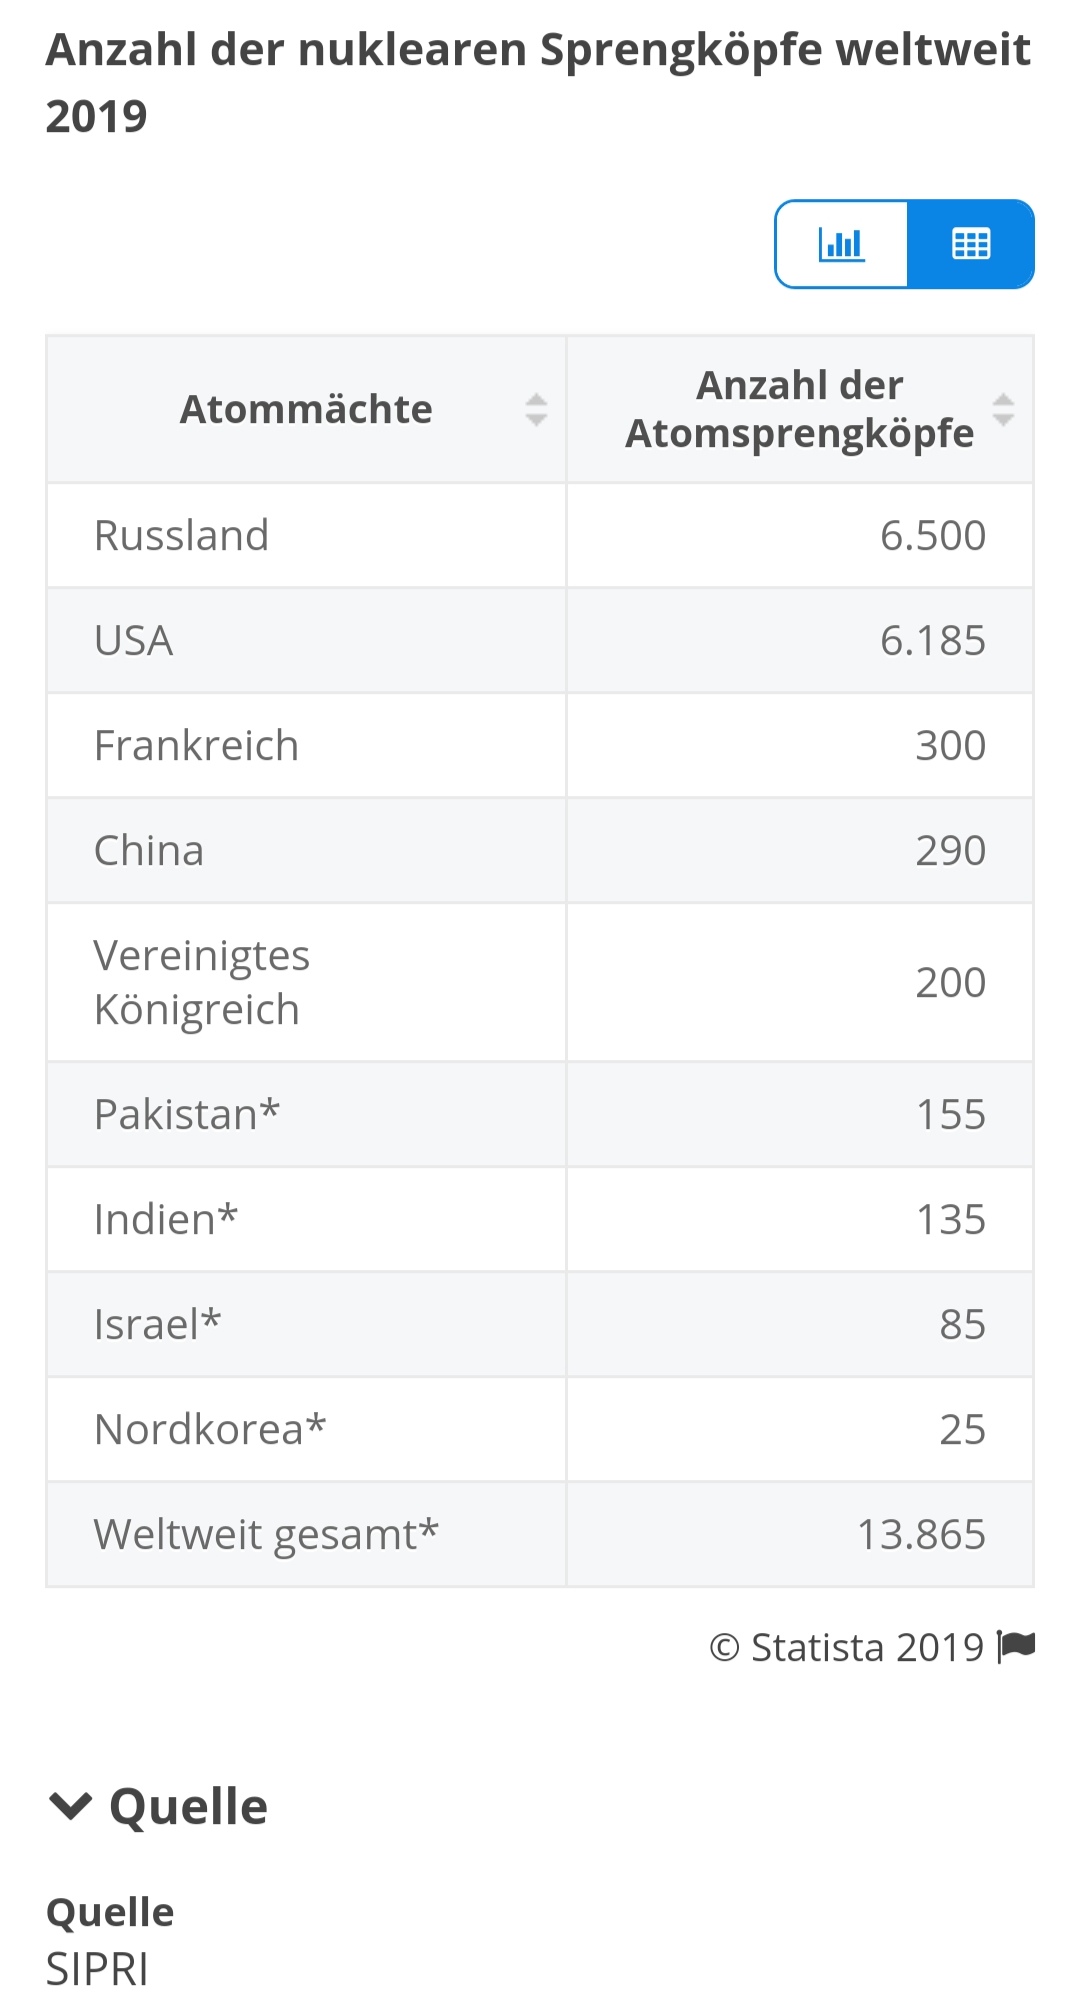Click the Frankreich cell

tap(196, 745)
